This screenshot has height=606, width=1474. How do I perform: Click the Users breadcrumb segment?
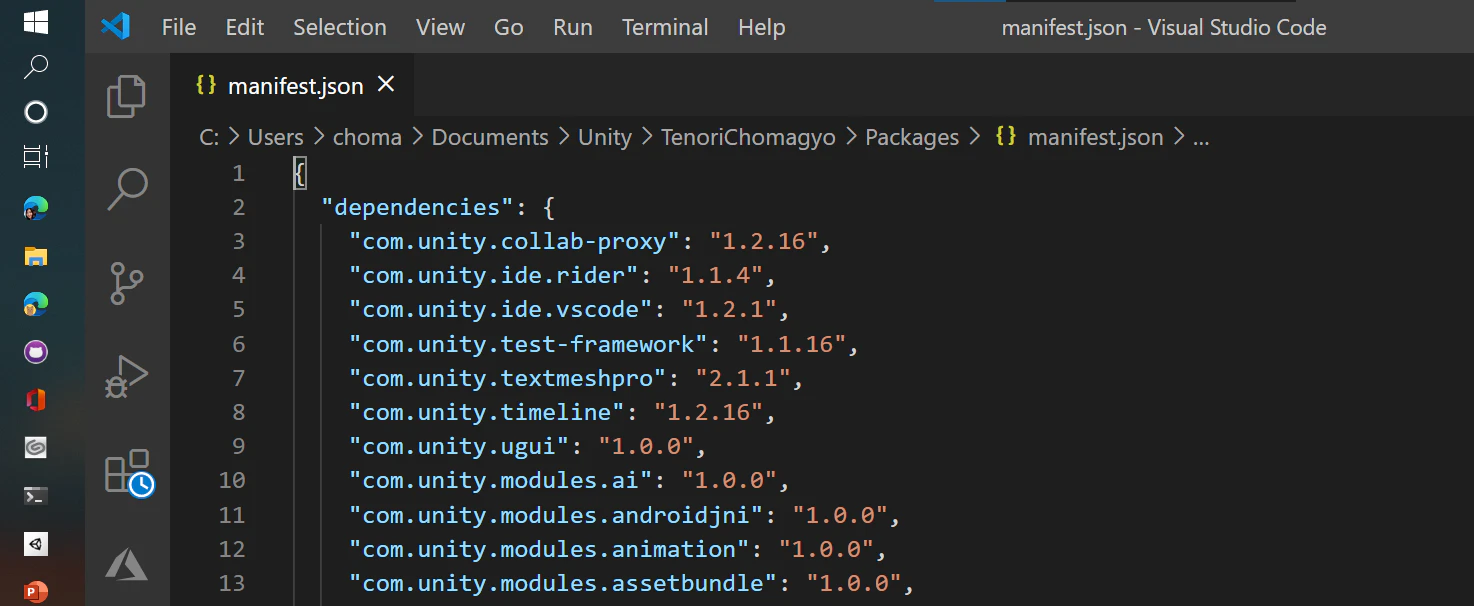[275, 138]
